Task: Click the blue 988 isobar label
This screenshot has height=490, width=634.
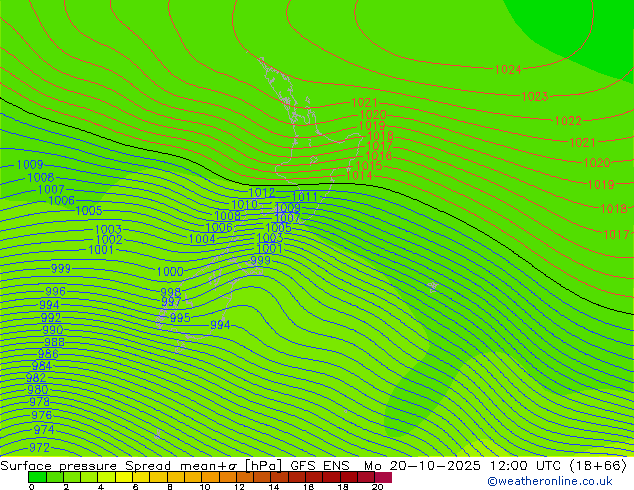Action: (x=55, y=342)
